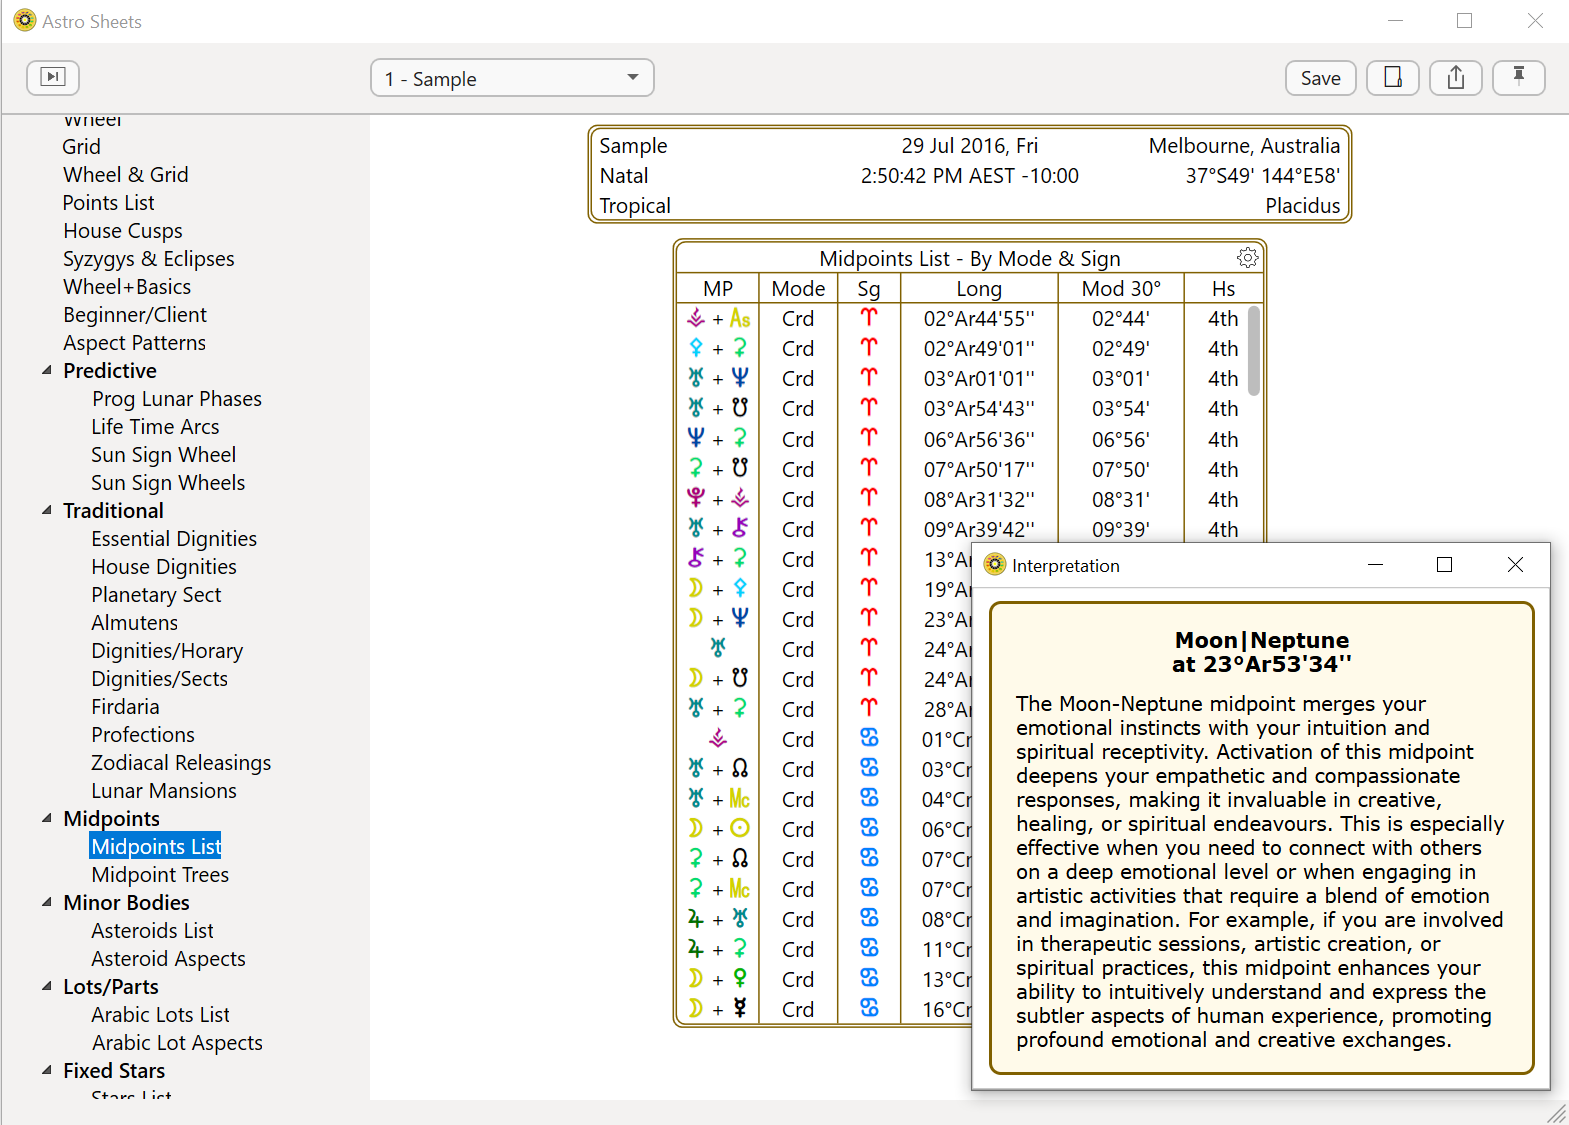Open Asteroids List sheet
Screen dimensions: 1569x1125
click(x=152, y=930)
